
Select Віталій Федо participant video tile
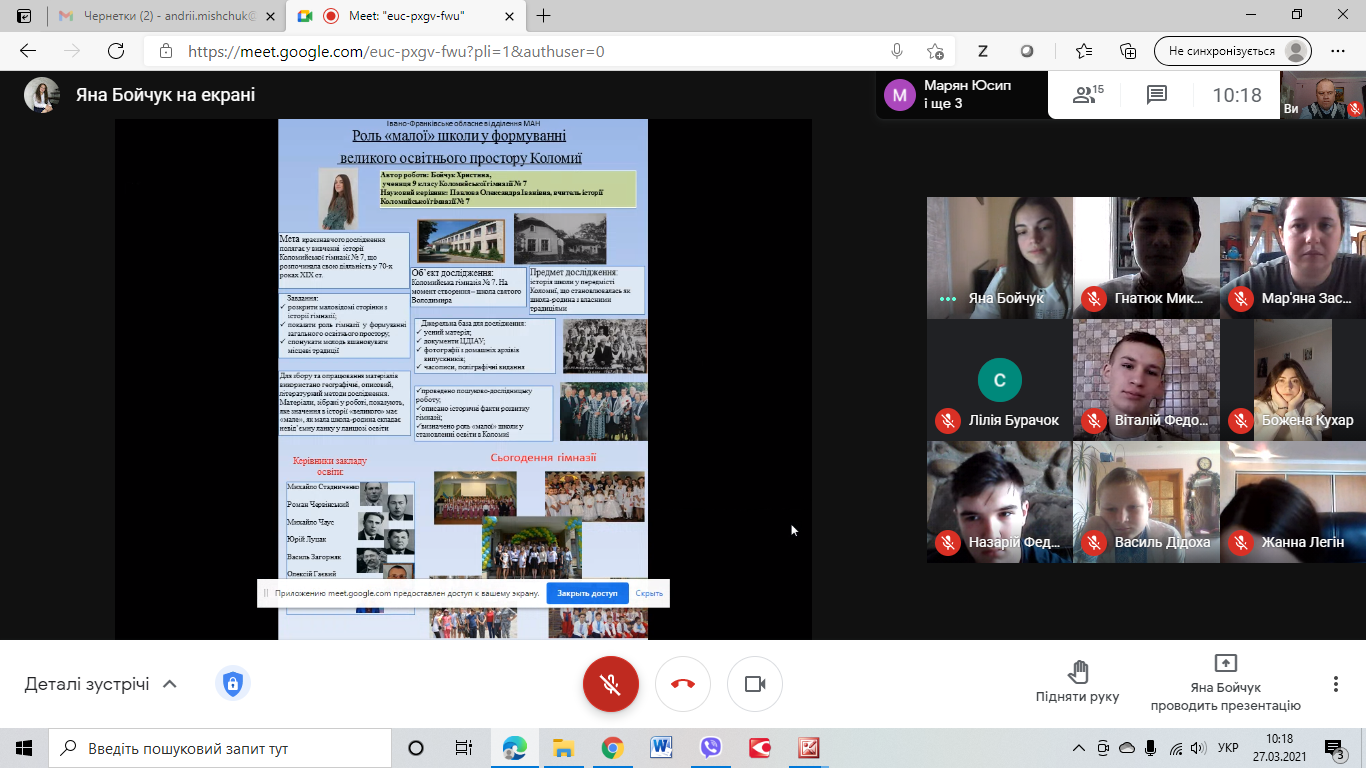[x=1146, y=380]
